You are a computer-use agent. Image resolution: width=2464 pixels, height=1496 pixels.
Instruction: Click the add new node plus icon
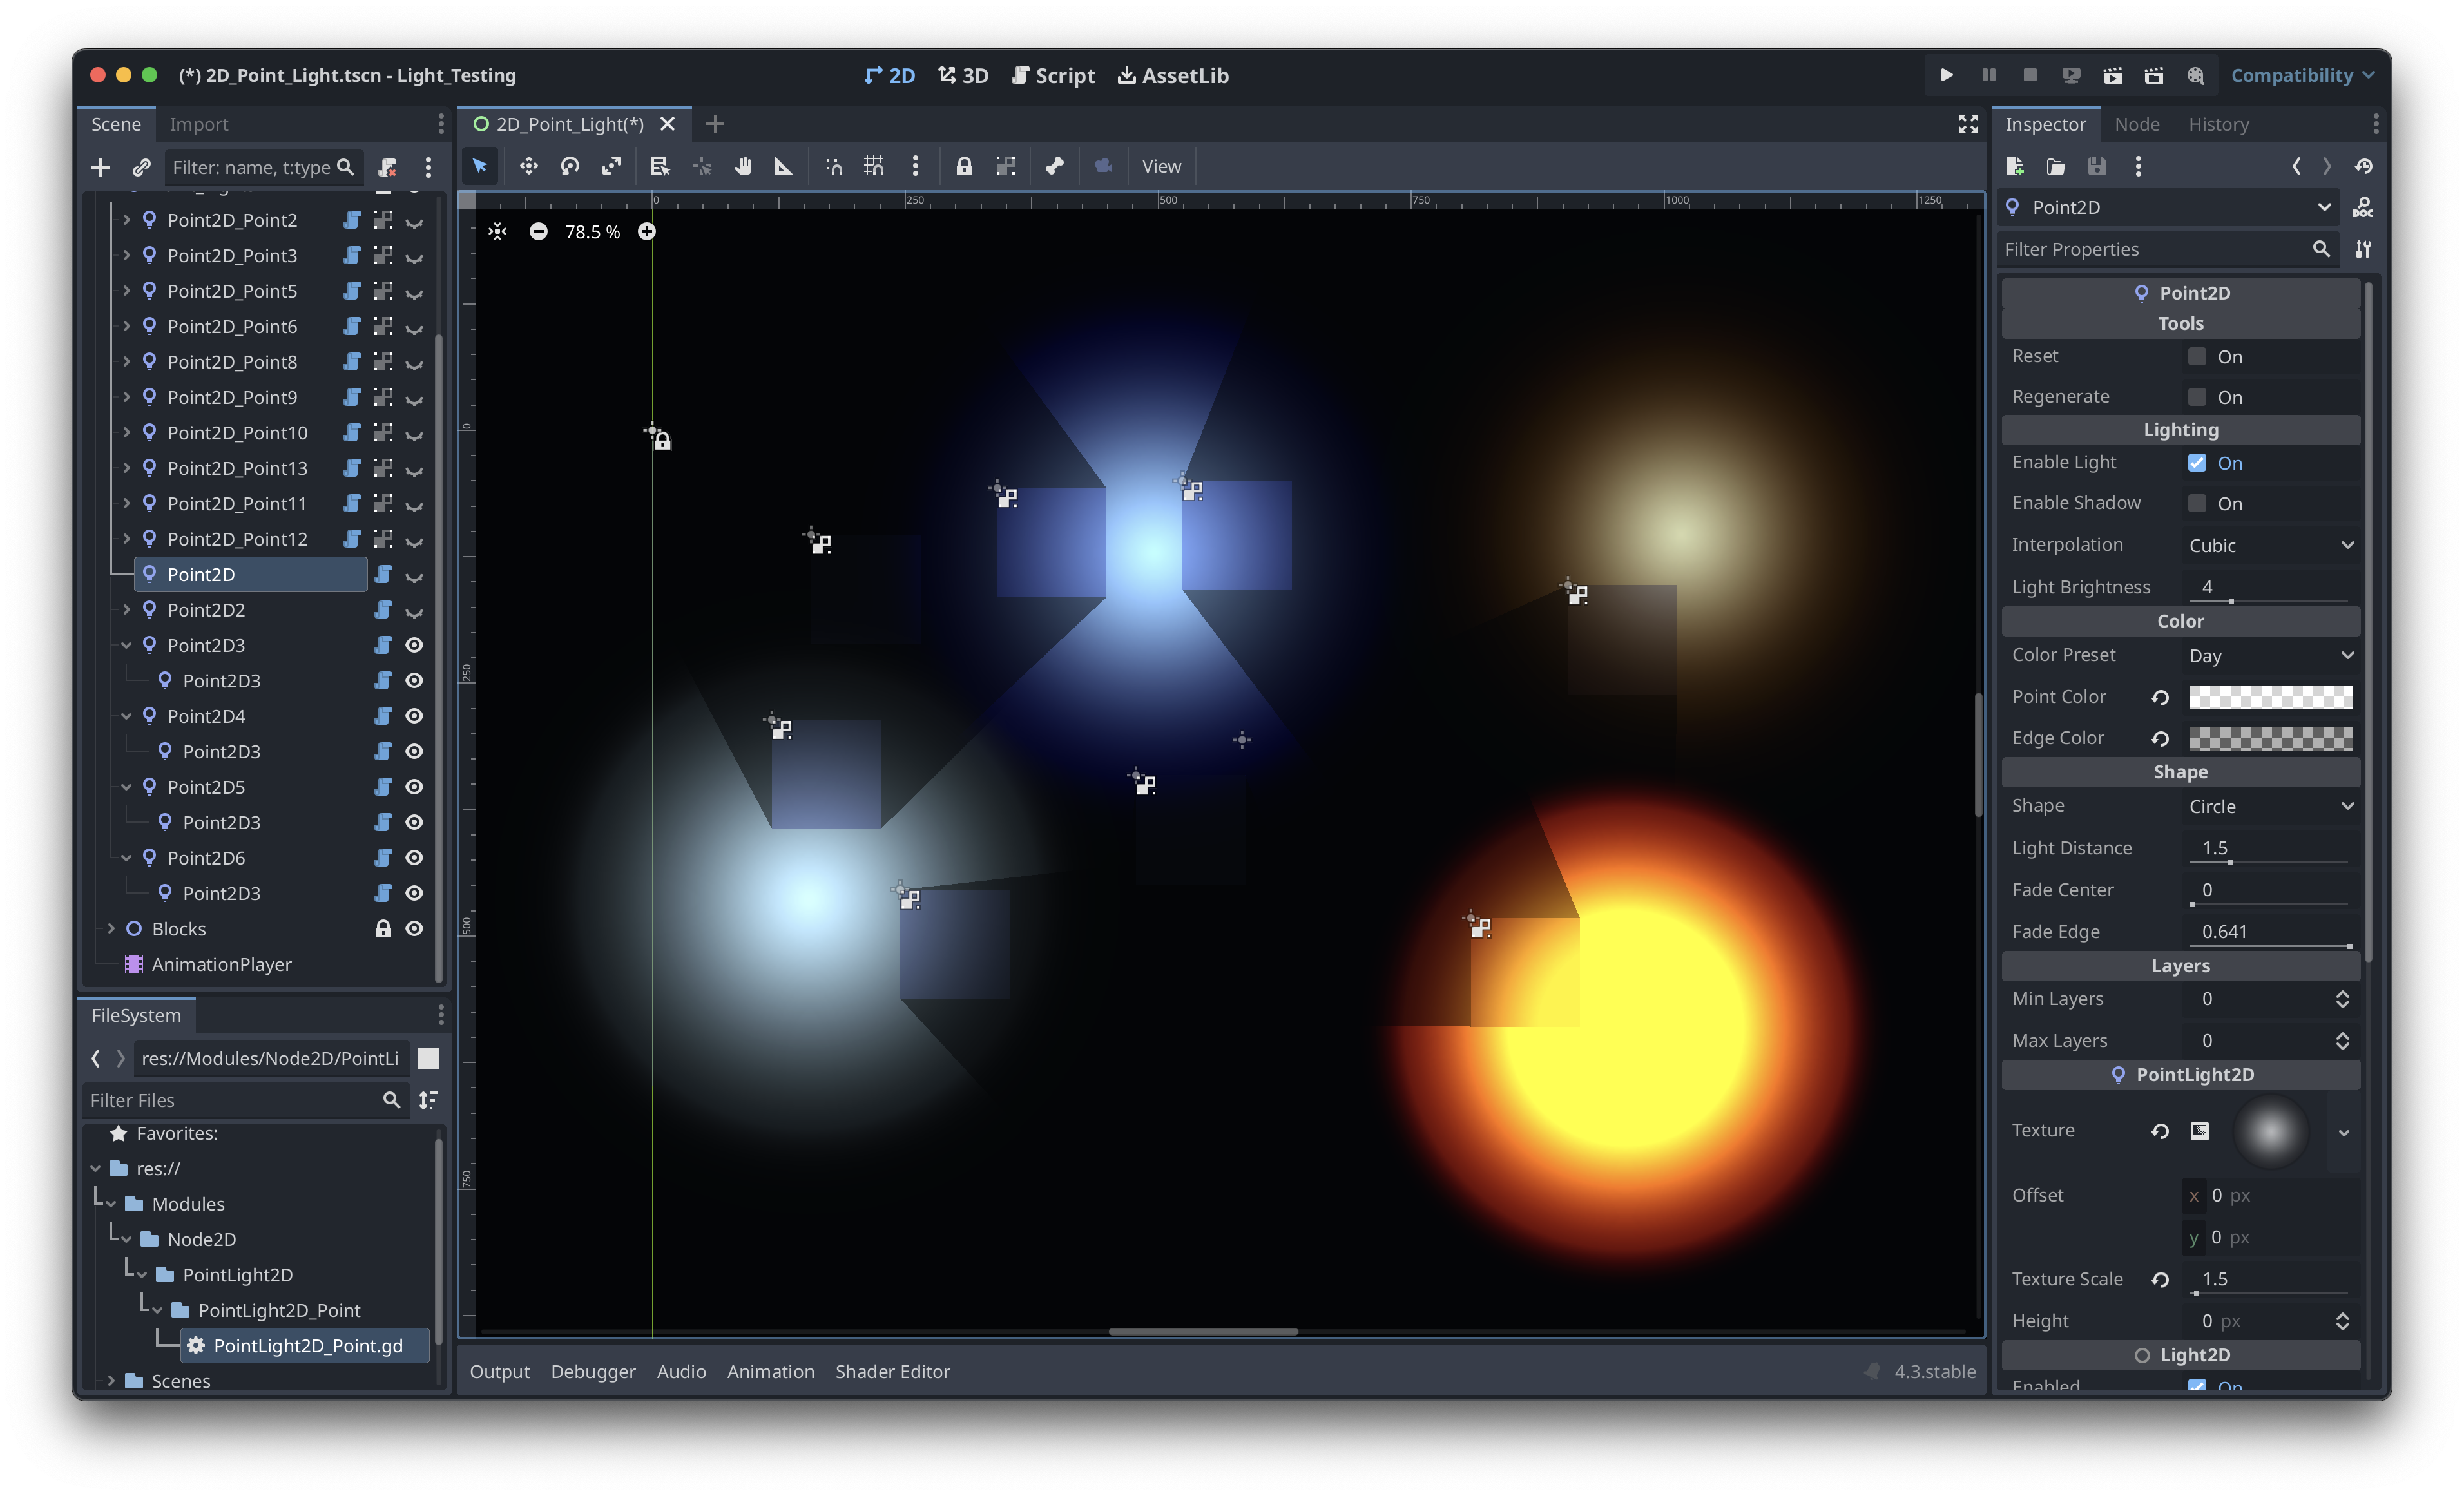click(100, 167)
